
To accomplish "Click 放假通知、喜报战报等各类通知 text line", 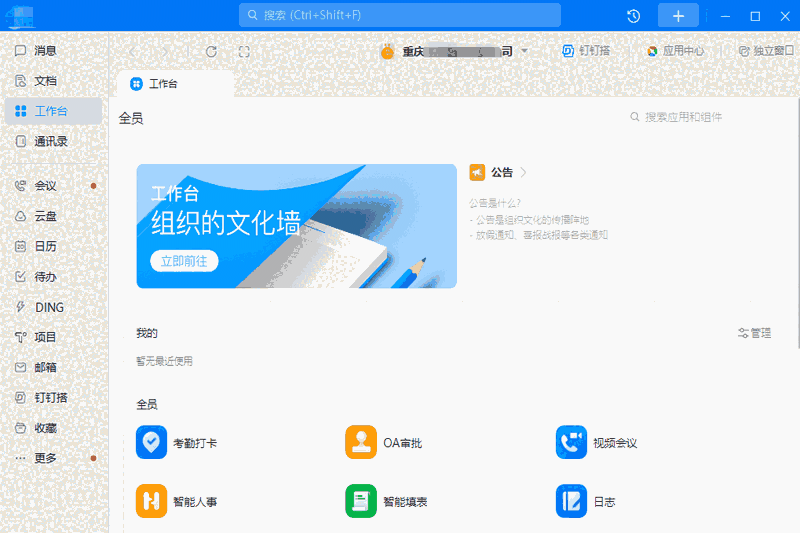I will click(x=539, y=235).
